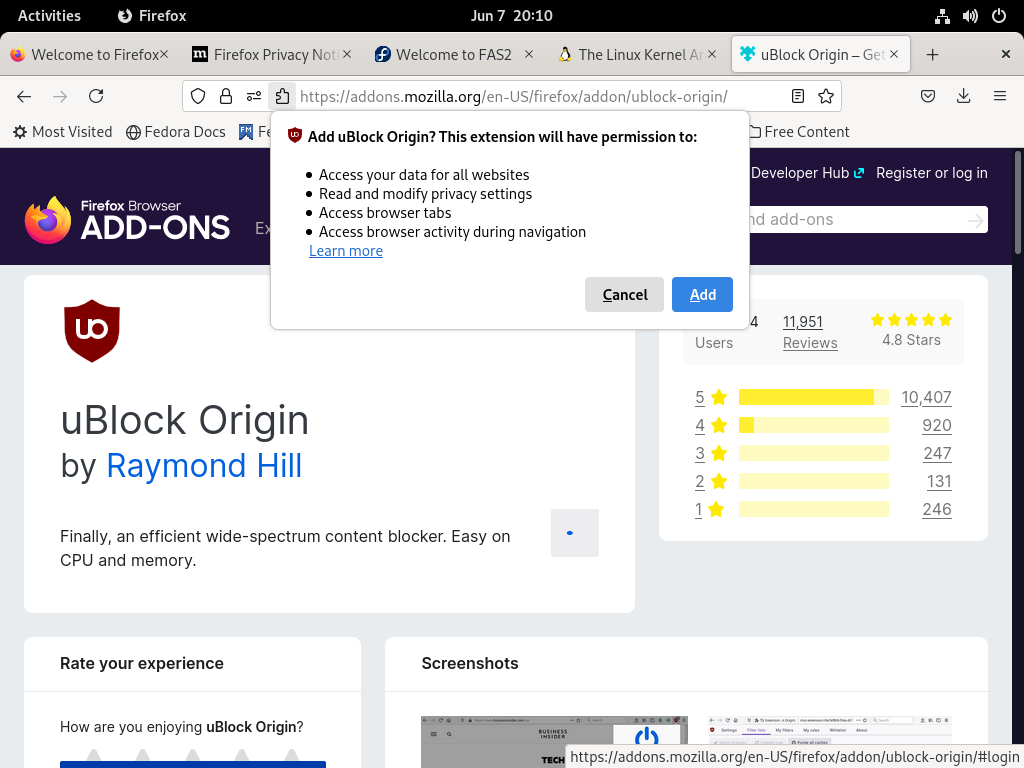Save page to Pocket icon

pyautogui.click(x=927, y=97)
